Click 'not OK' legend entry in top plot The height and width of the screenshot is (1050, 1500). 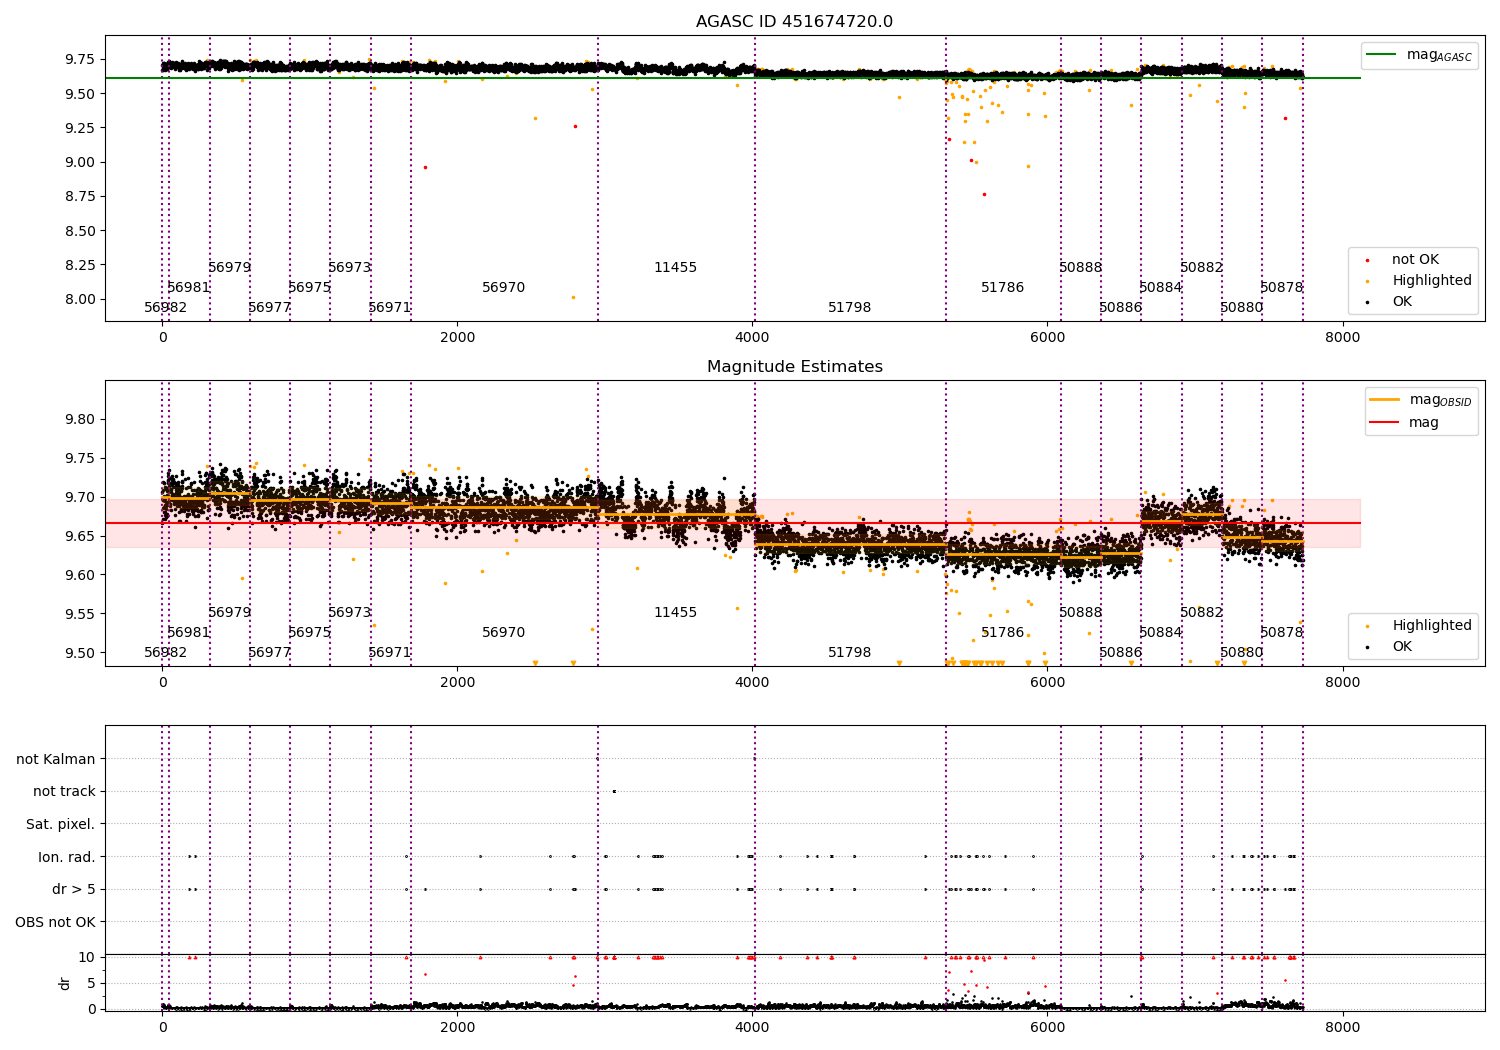1414,260
